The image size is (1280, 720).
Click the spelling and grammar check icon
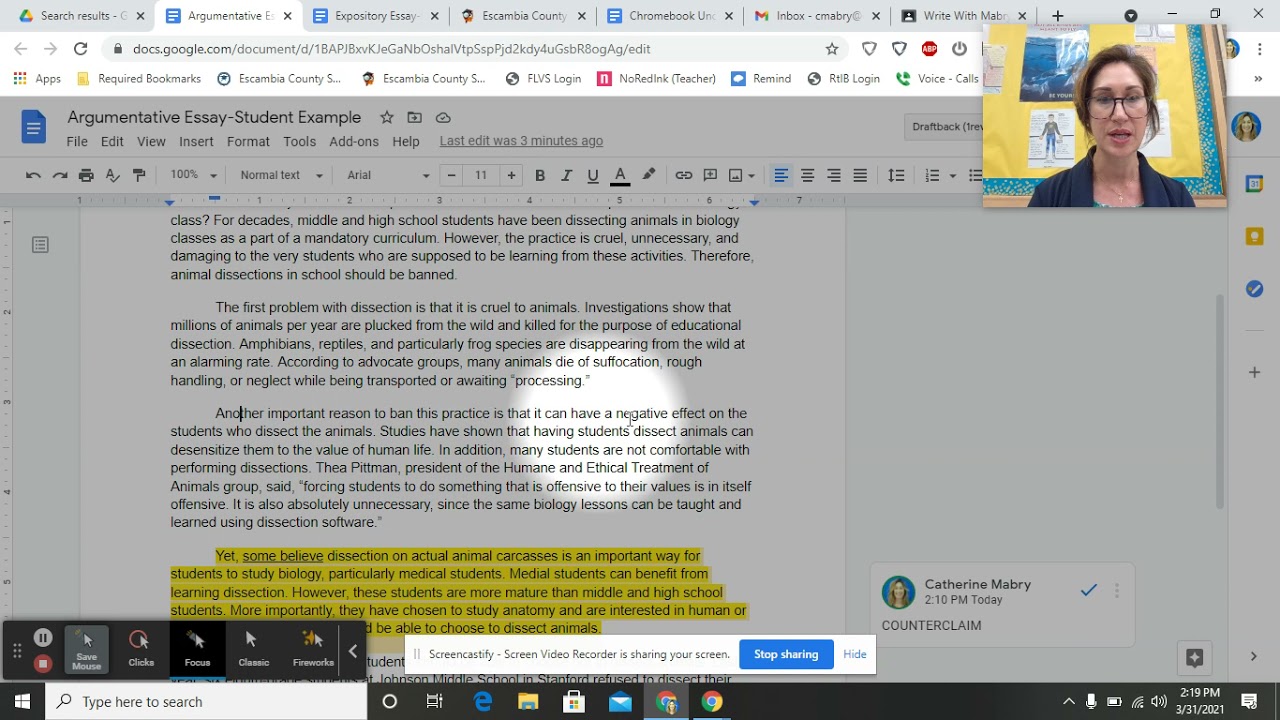[x=112, y=175]
